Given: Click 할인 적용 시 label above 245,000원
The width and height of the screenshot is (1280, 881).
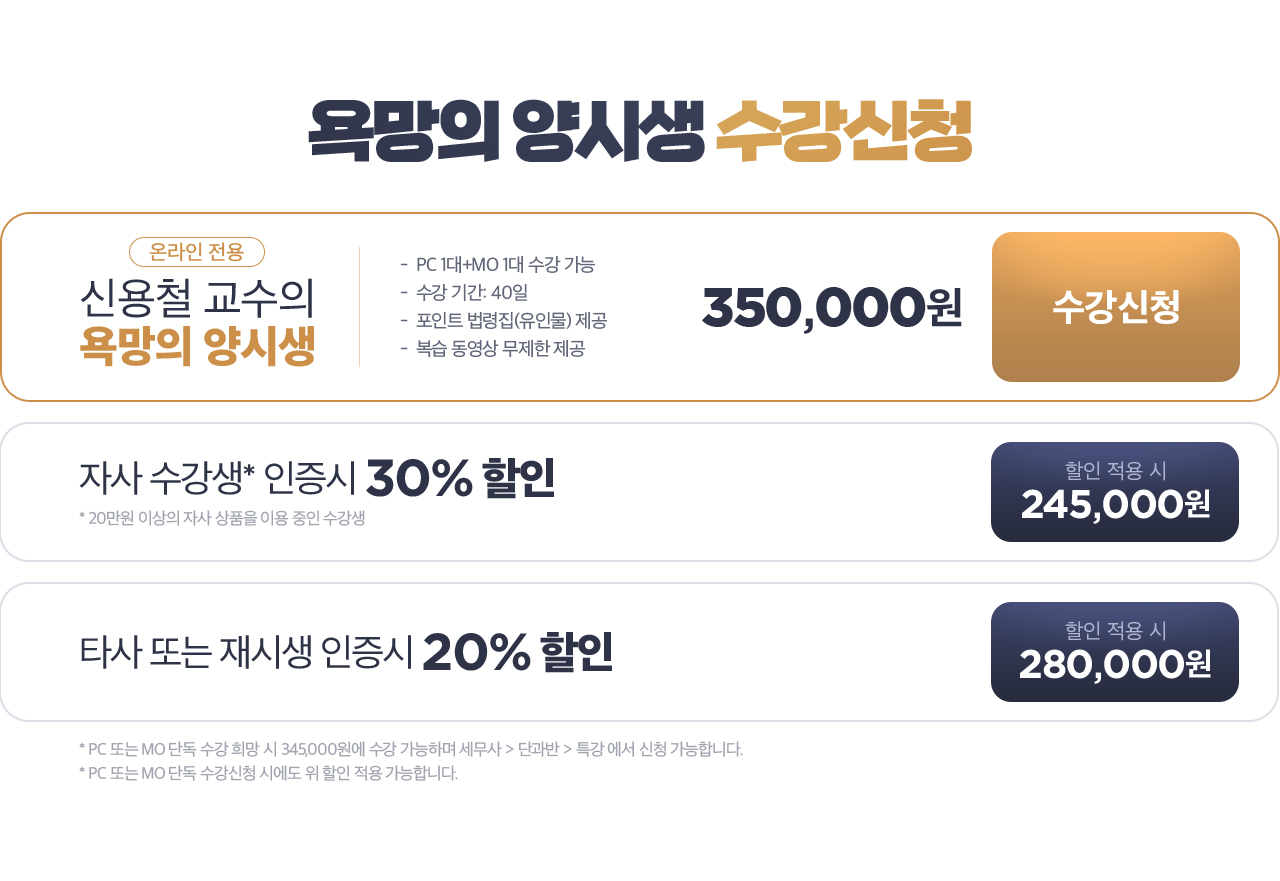Looking at the screenshot, I should tap(1115, 469).
